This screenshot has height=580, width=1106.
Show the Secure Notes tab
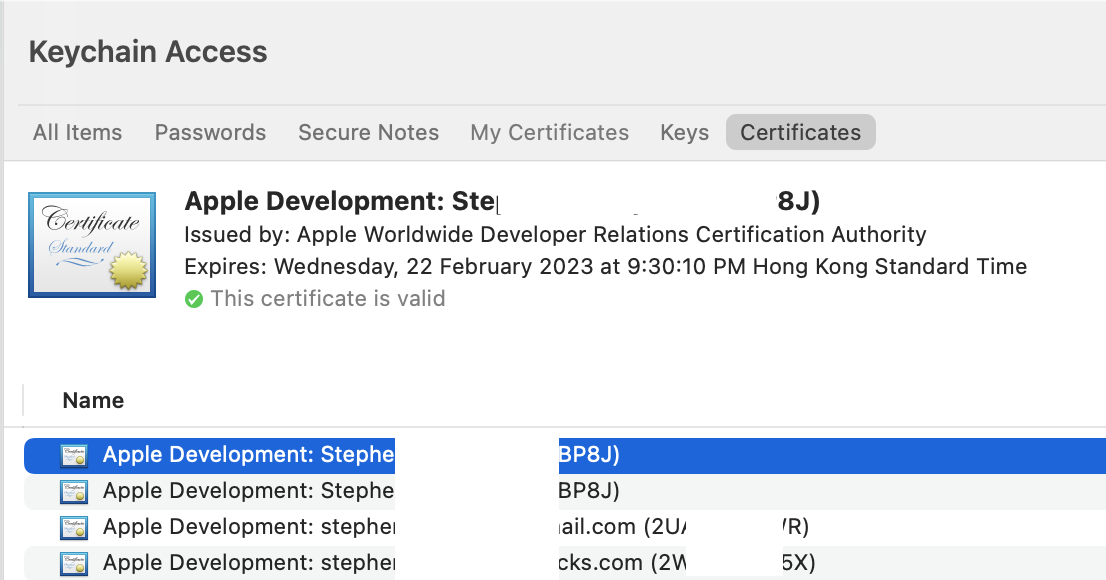368,133
